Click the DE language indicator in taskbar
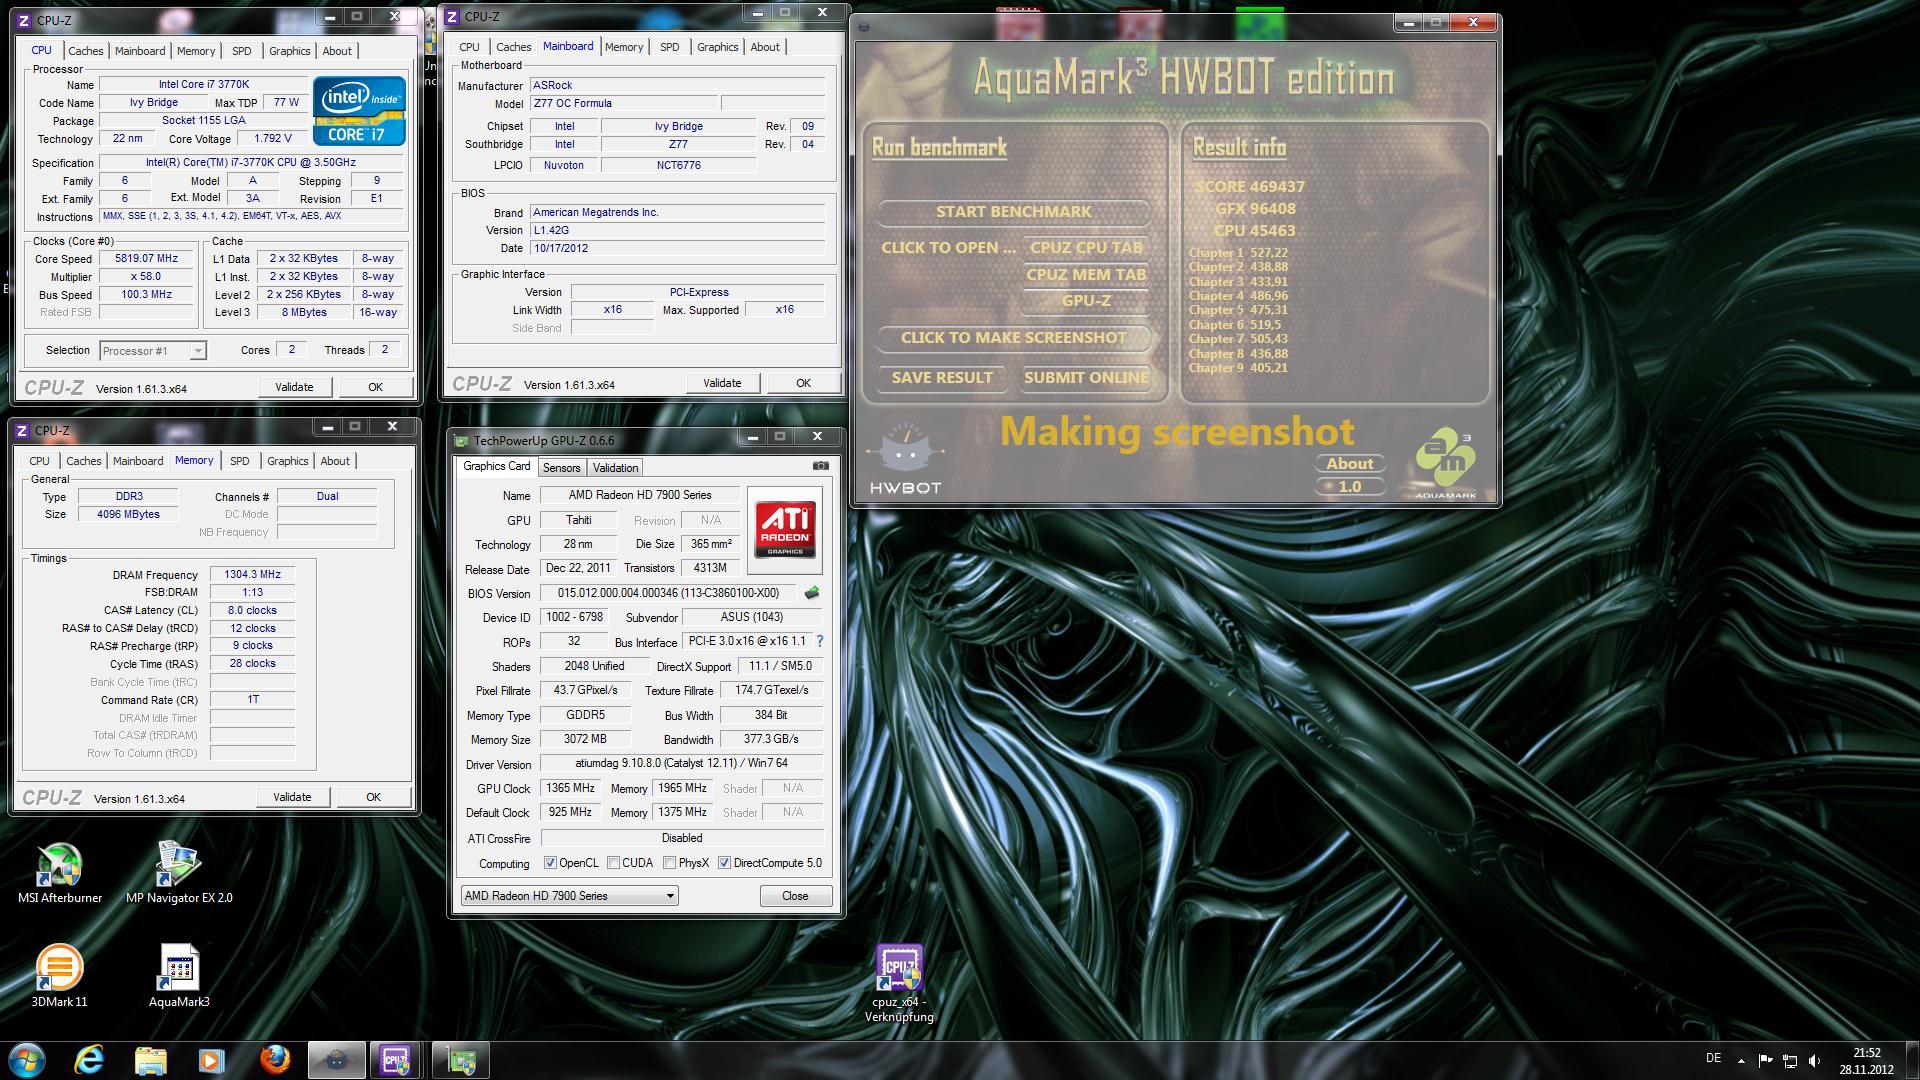Screen dimensions: 1920x1080 [x=1713, y=1058]
